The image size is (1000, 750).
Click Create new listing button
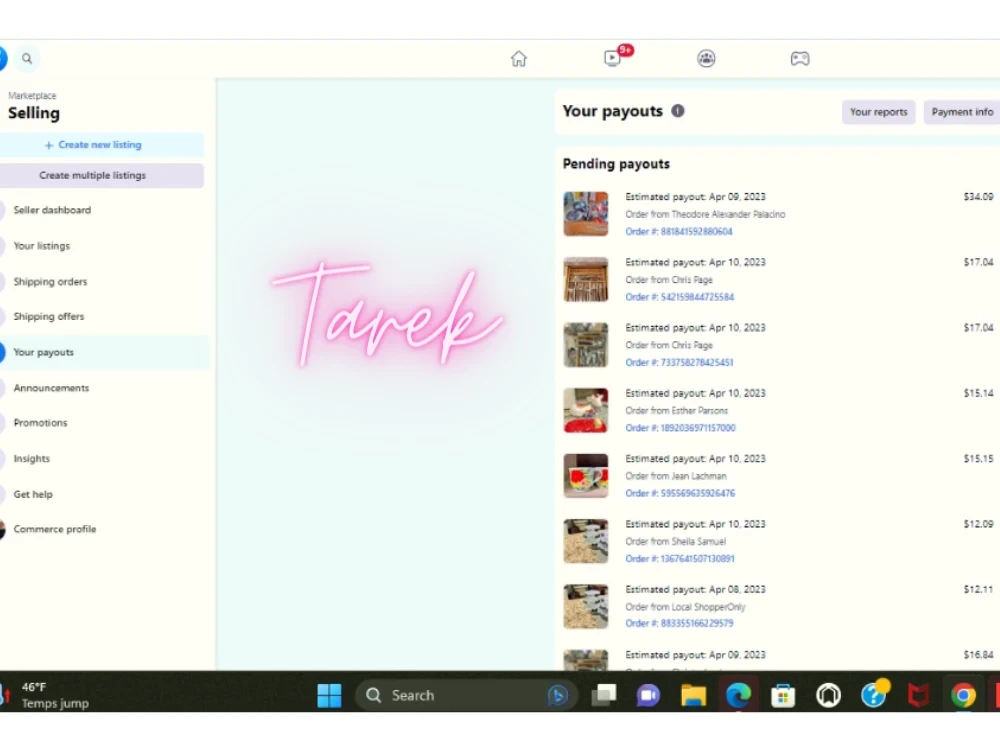coord(101,145)
